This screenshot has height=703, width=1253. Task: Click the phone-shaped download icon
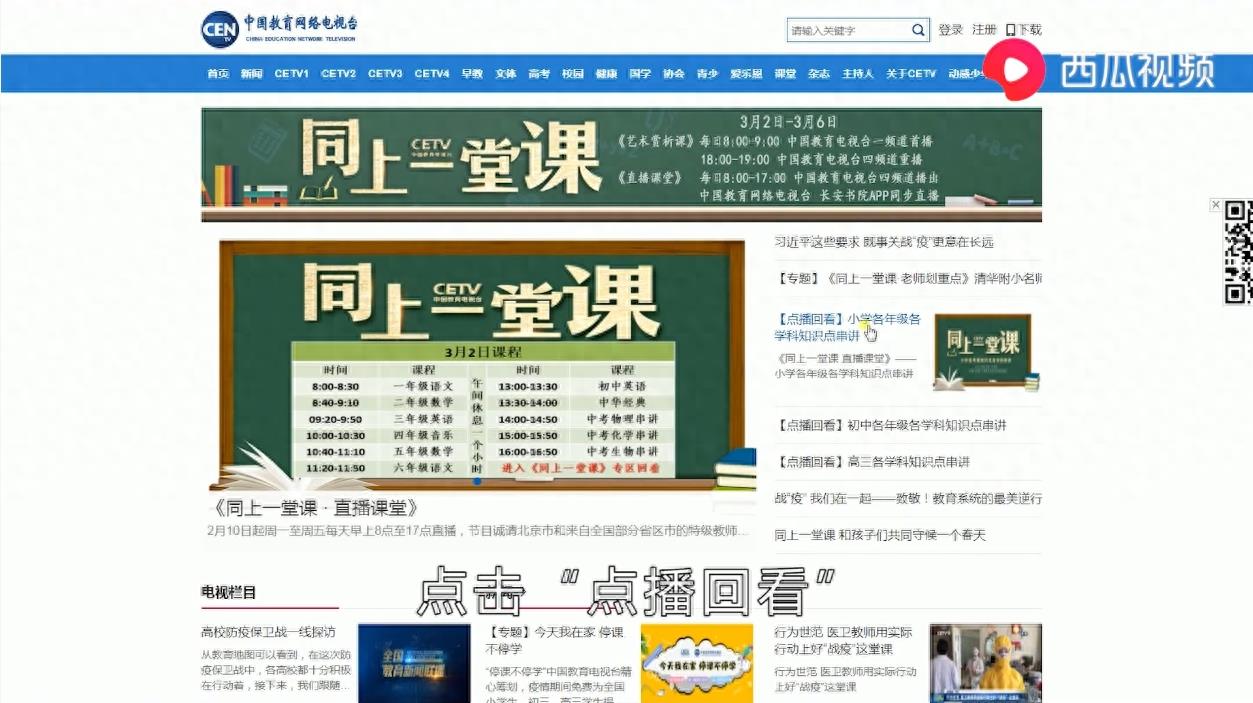point(1011,30)
